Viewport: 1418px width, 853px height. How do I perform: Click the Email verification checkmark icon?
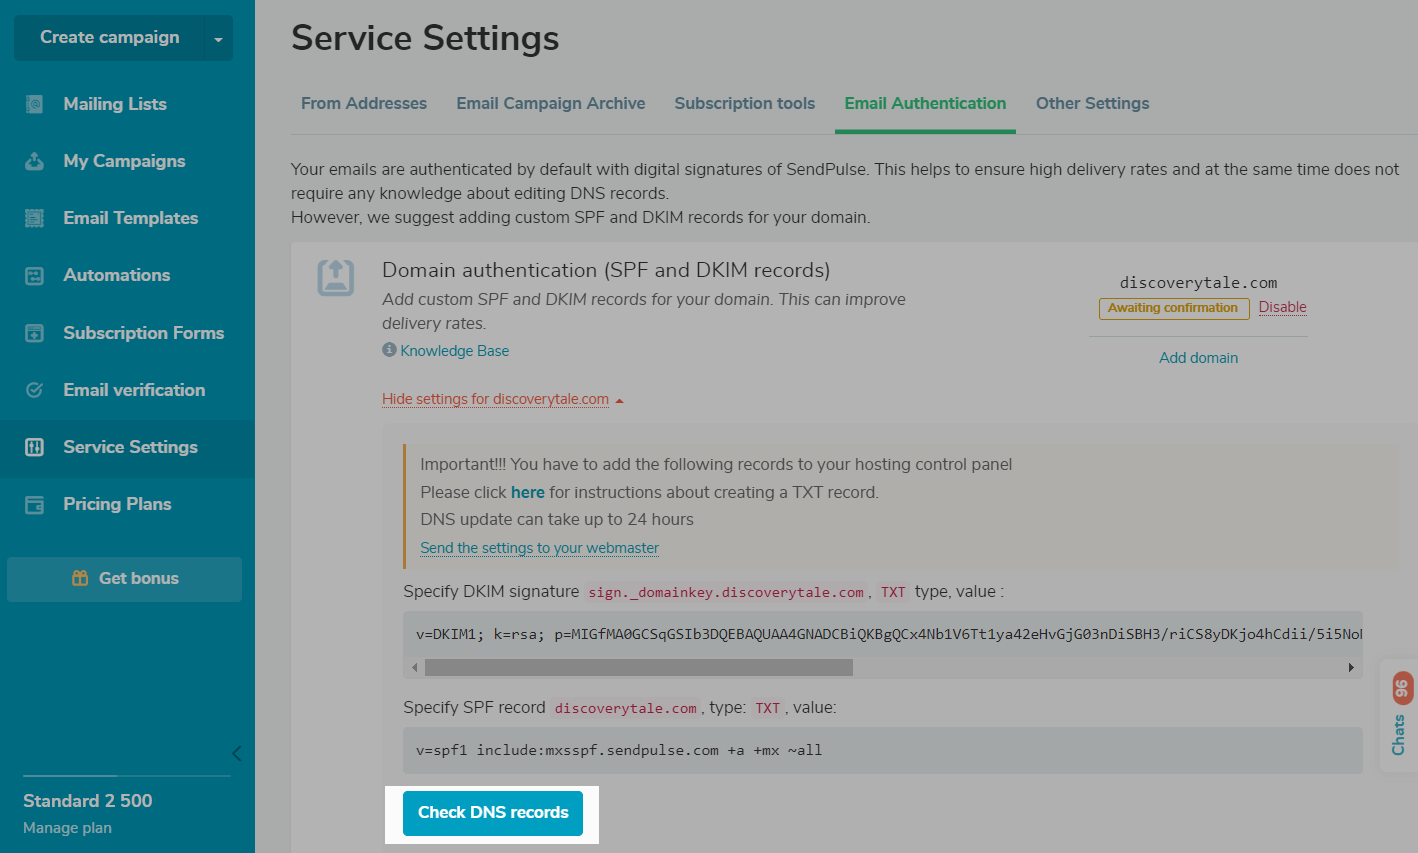34,390
